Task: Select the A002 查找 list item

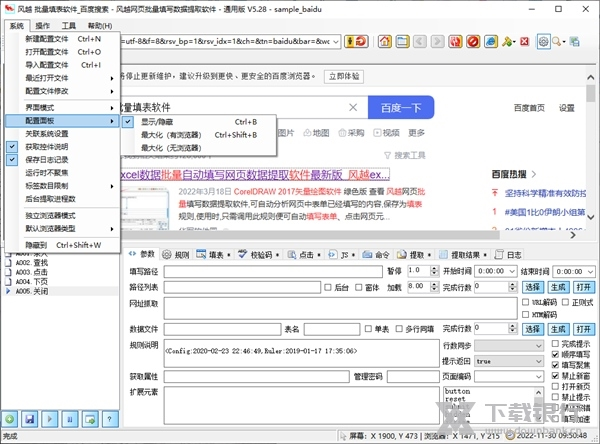Action: 31,263
